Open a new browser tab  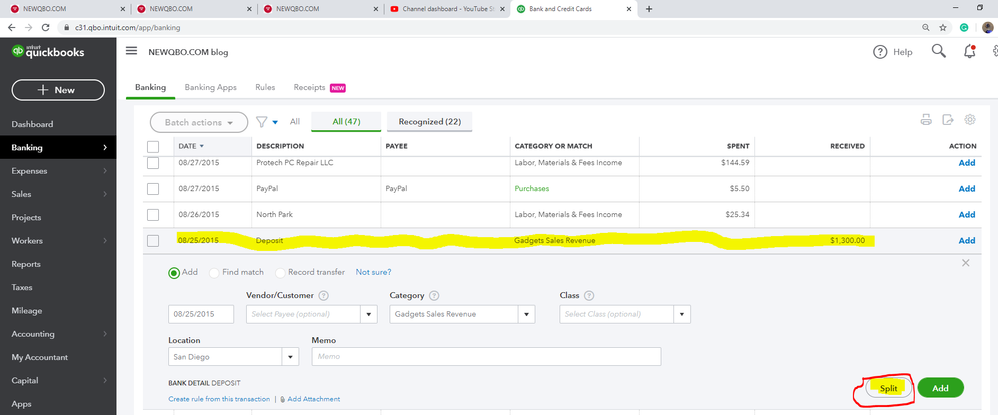[x=649, y=9]
